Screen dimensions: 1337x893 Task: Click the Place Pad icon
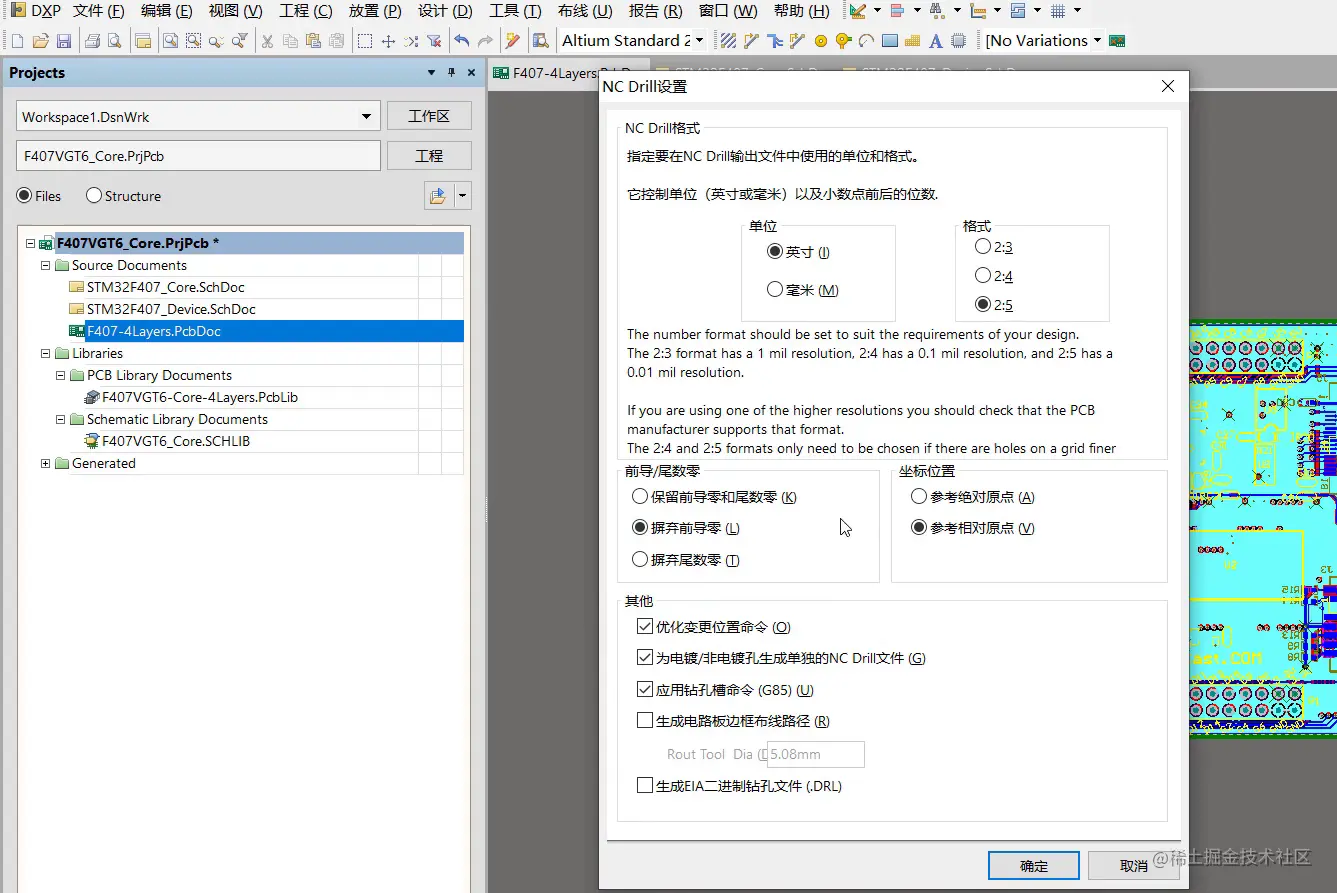[x=820, y=41]
